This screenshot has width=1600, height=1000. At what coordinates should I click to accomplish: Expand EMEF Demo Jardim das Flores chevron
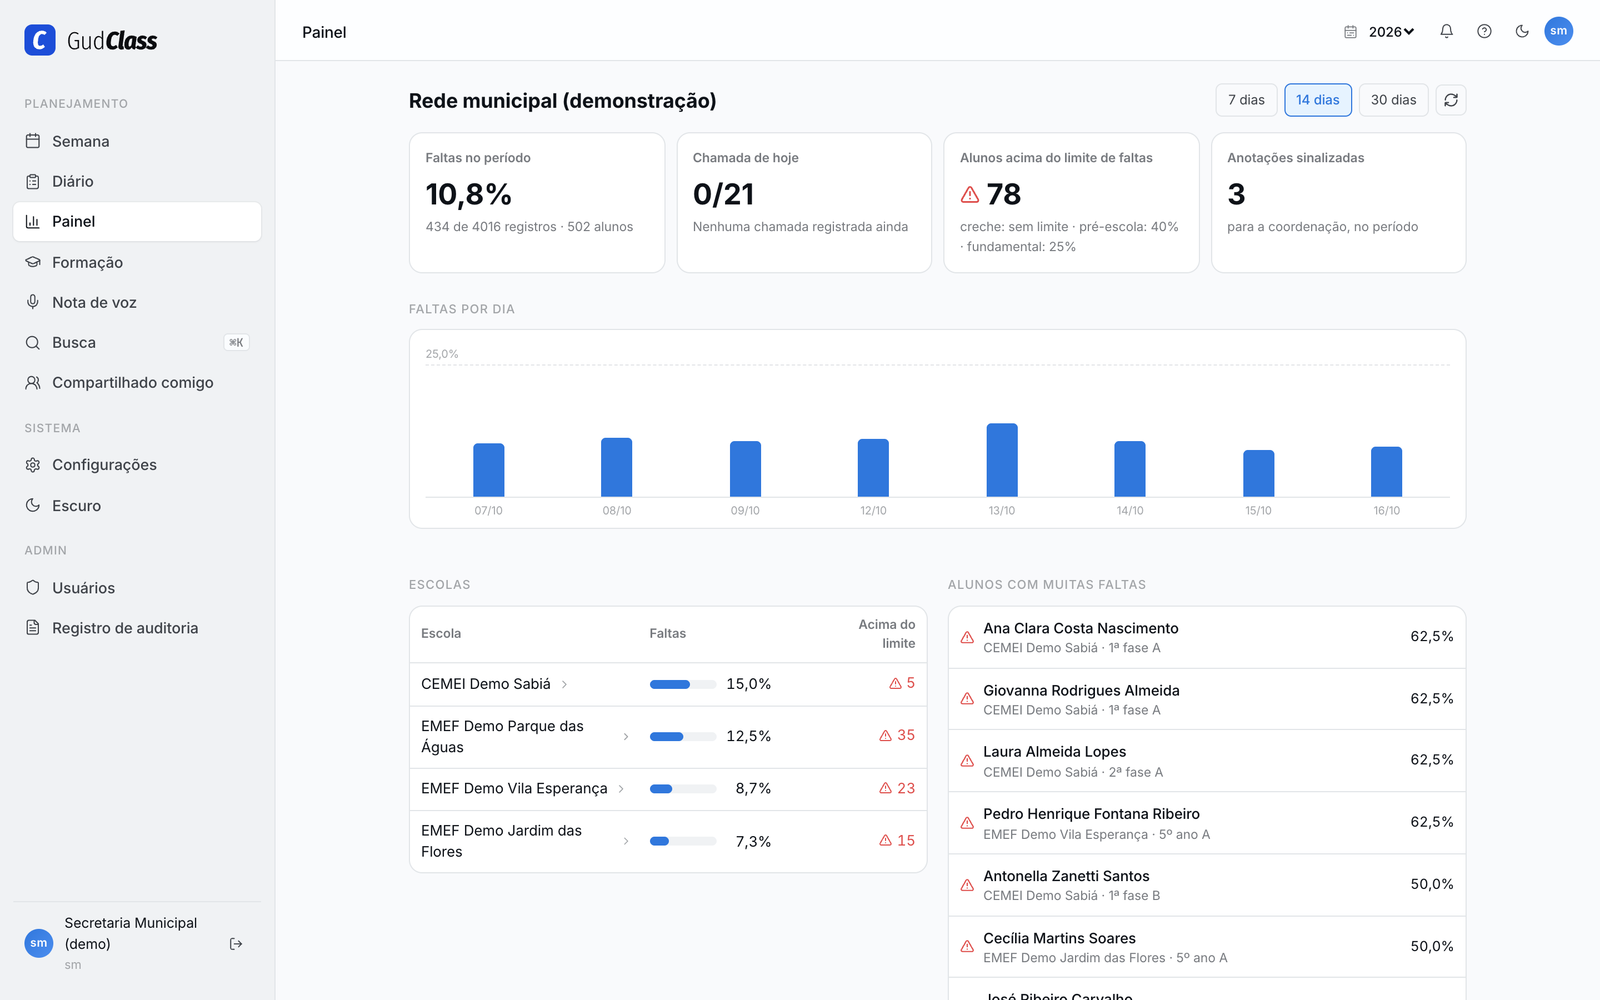tap(626, 841)
